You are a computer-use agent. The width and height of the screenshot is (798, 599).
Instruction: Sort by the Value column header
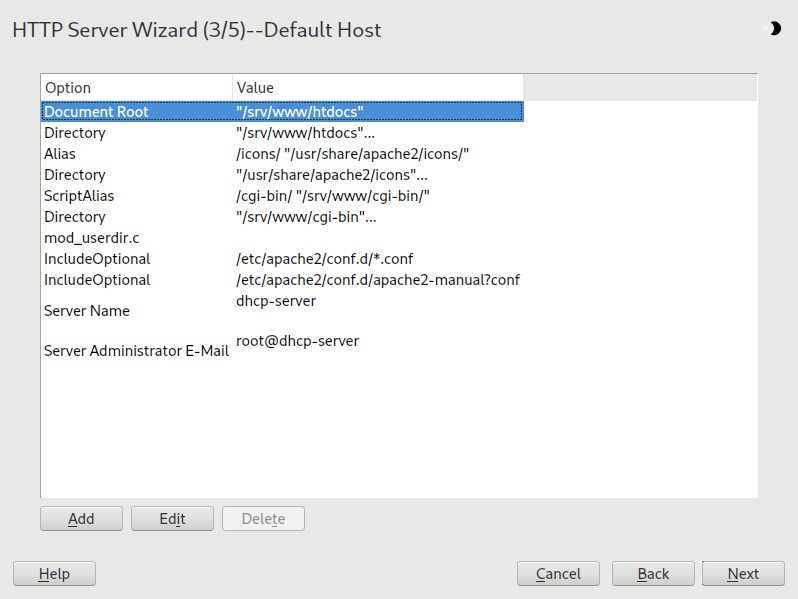377,88
